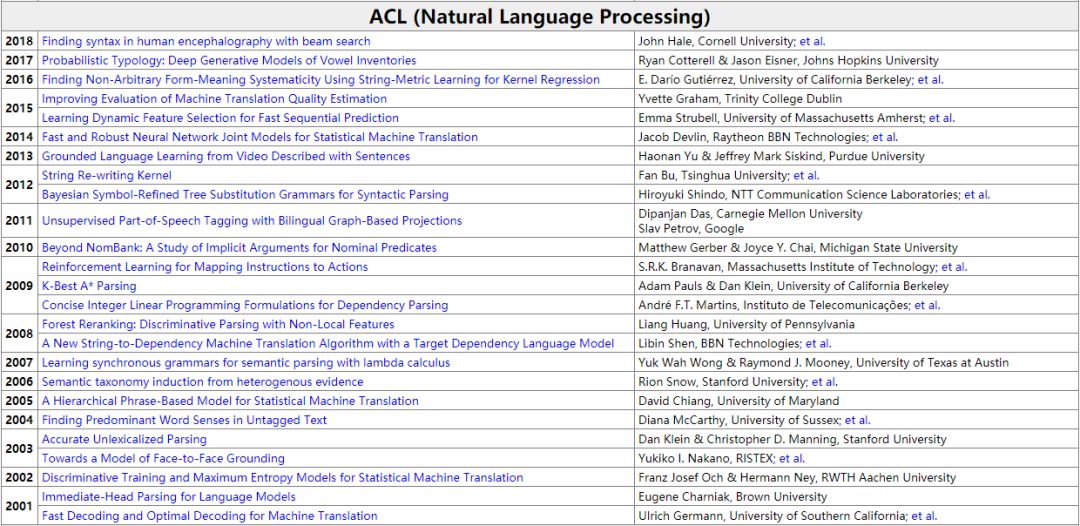This screenshot has width=1080, height=526.
Task: Click 'et al.' after E. Dario Gutiérrez
Action: coord(931,80)
